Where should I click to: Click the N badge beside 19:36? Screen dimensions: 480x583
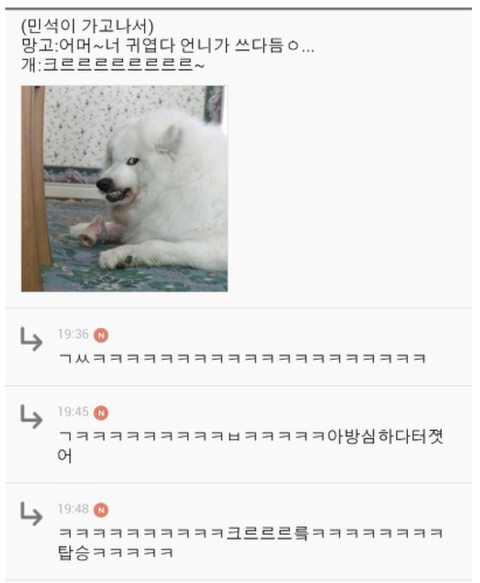coord(101,335)
